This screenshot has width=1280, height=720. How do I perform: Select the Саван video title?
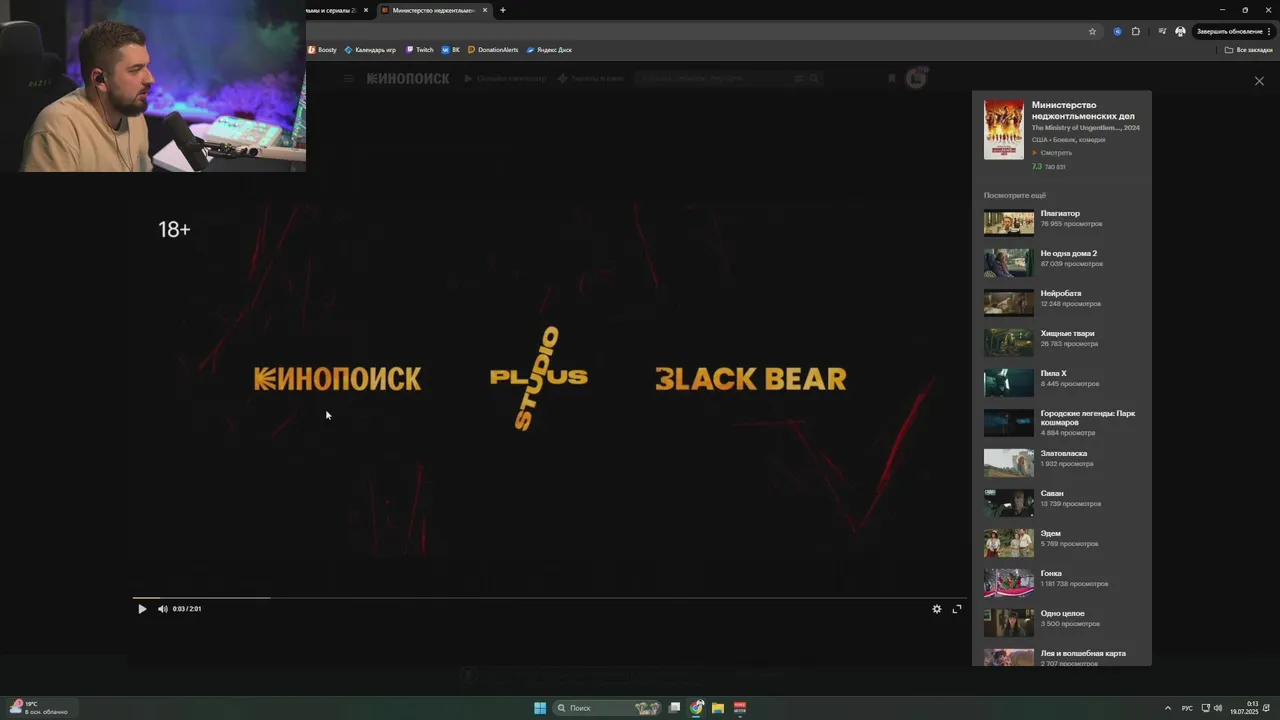coord(1052,493)
